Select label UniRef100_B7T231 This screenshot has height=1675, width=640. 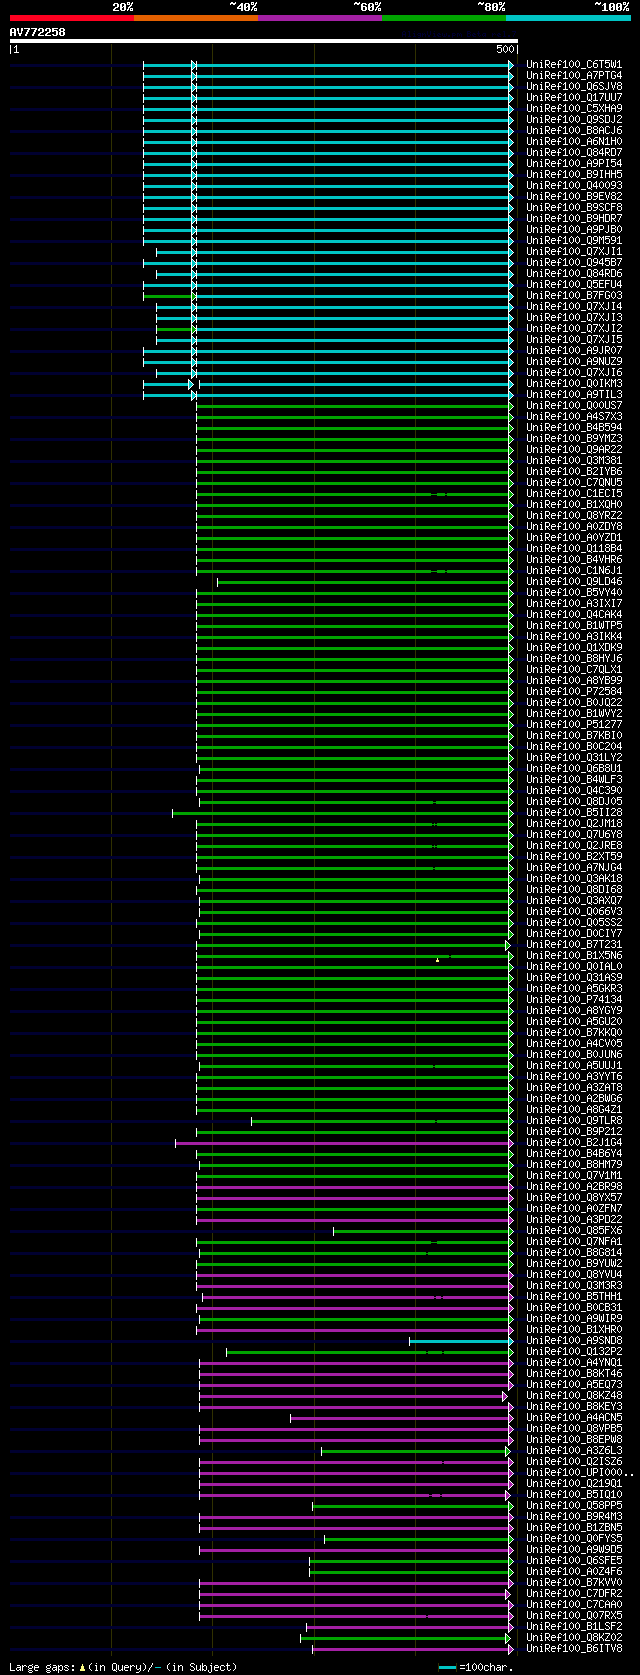tap(574, 944)
